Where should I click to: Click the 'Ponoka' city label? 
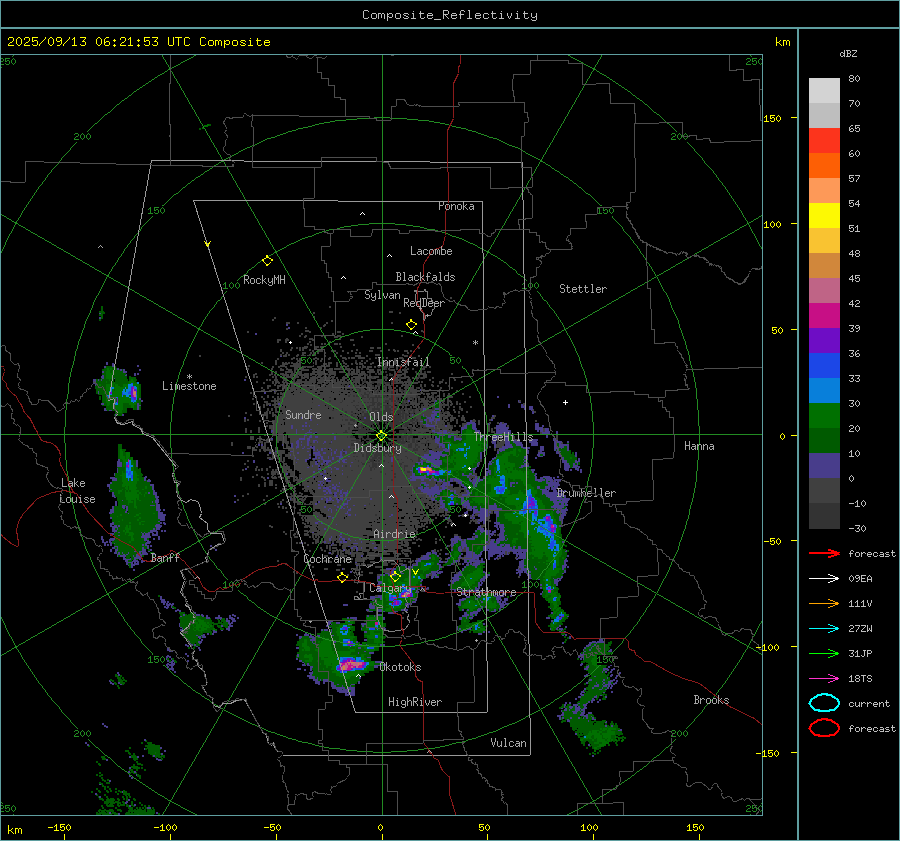pyautogui.click(x=456, y=206)
